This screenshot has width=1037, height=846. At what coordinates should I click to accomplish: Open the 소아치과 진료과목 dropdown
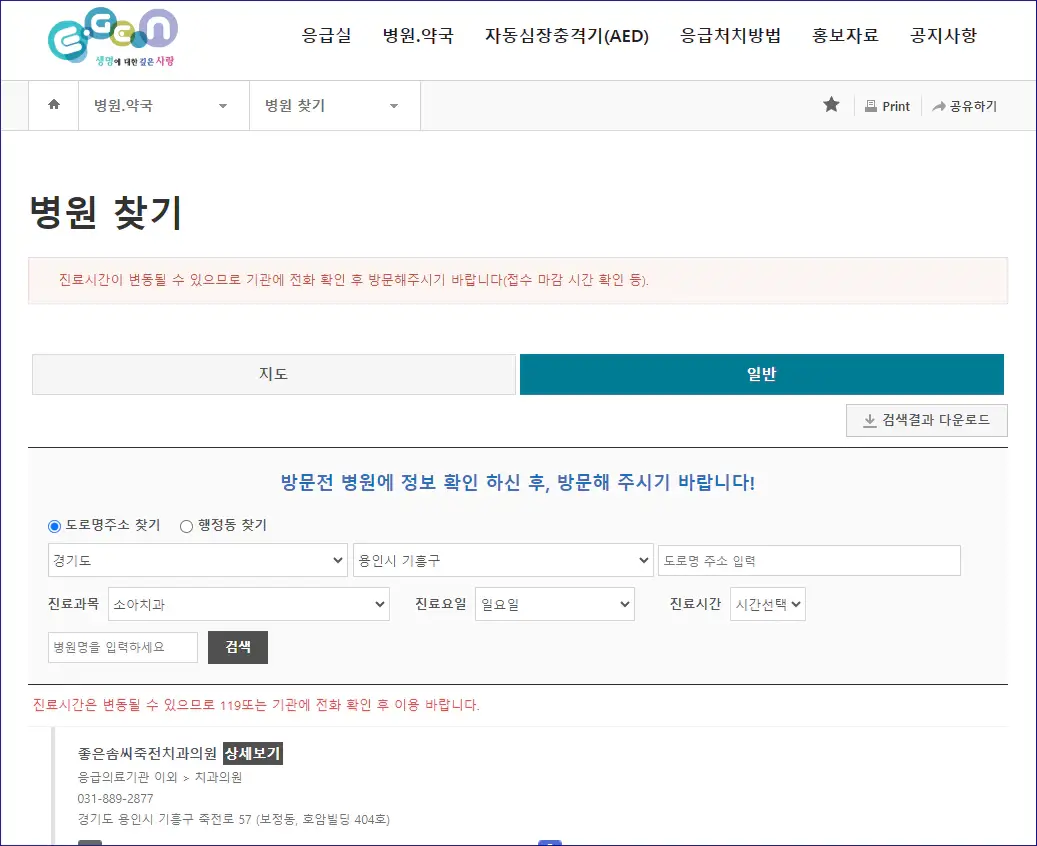click(x=248, y=604)
